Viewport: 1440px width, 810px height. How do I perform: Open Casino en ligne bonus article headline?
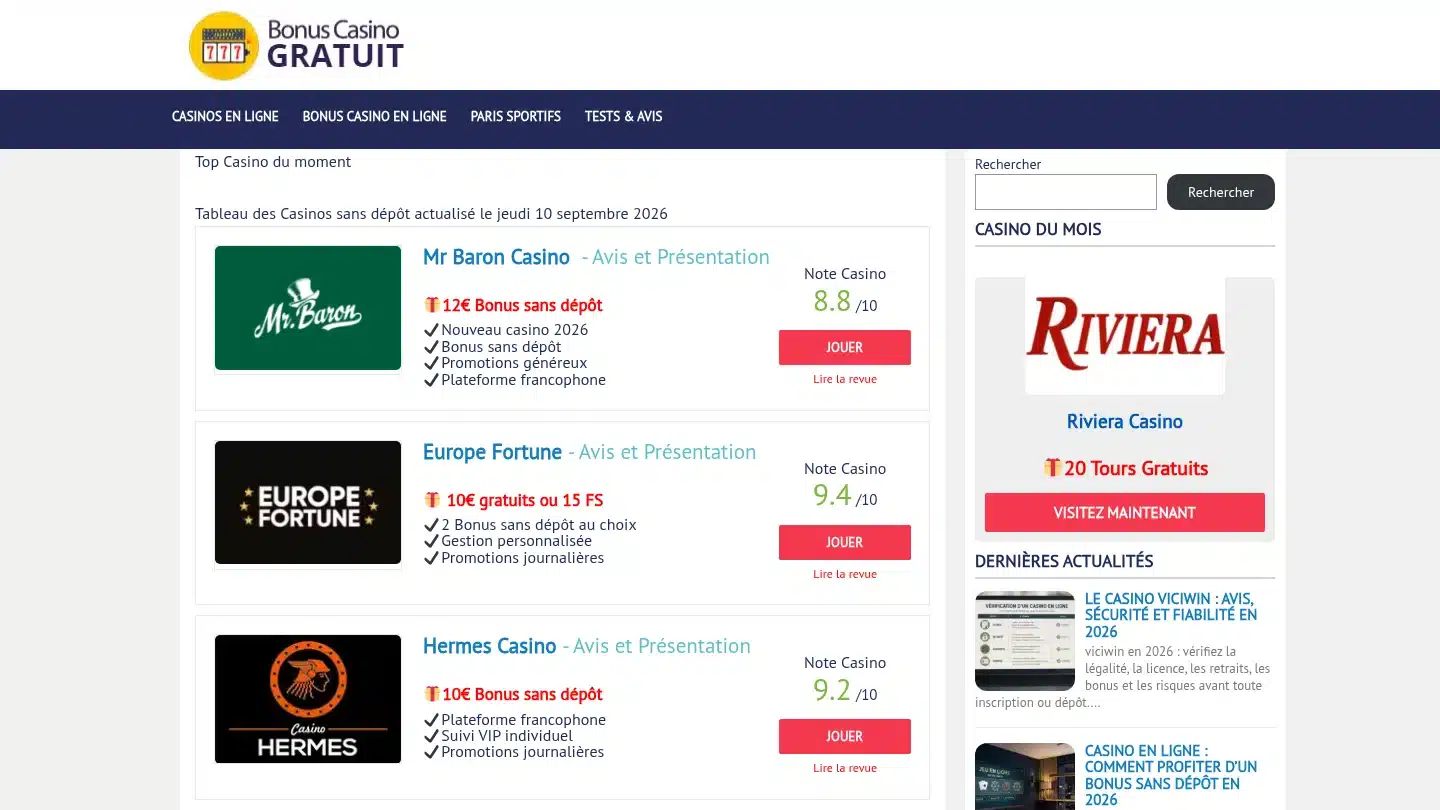[x=1171, y=775]
